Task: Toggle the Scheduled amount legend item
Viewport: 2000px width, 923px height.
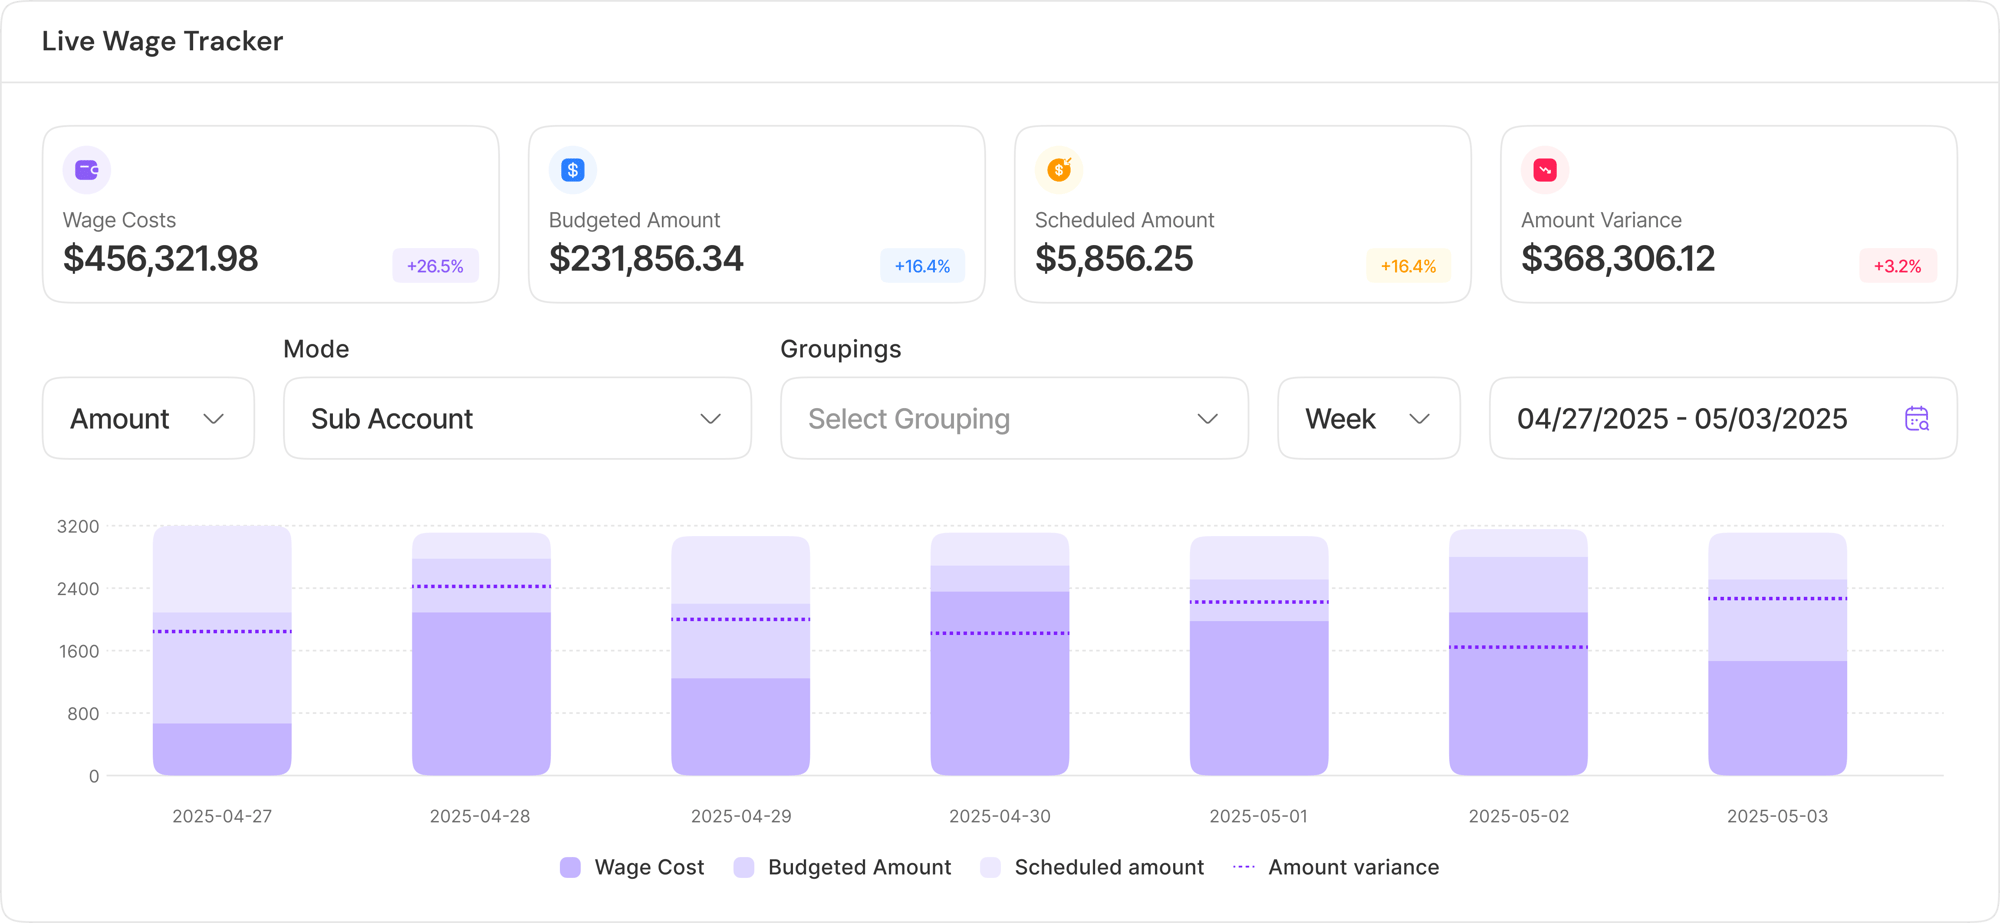Action: pyautogui.click(x=1090, y=867)
